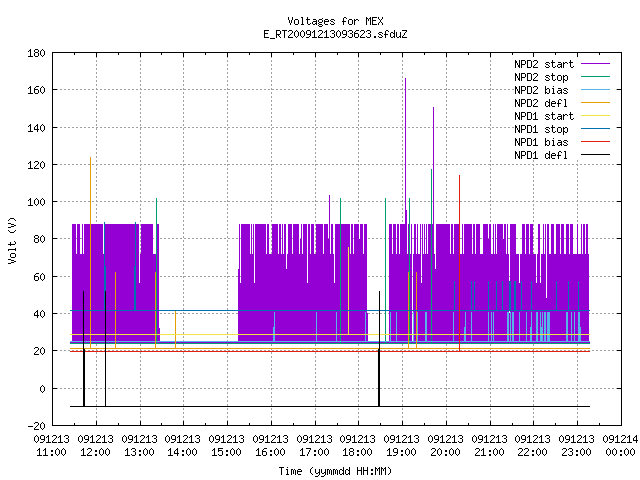Screen dimensions: 640x480
Task: Click the purple NPD2 start legend line
Action: (x=595, y=64)
